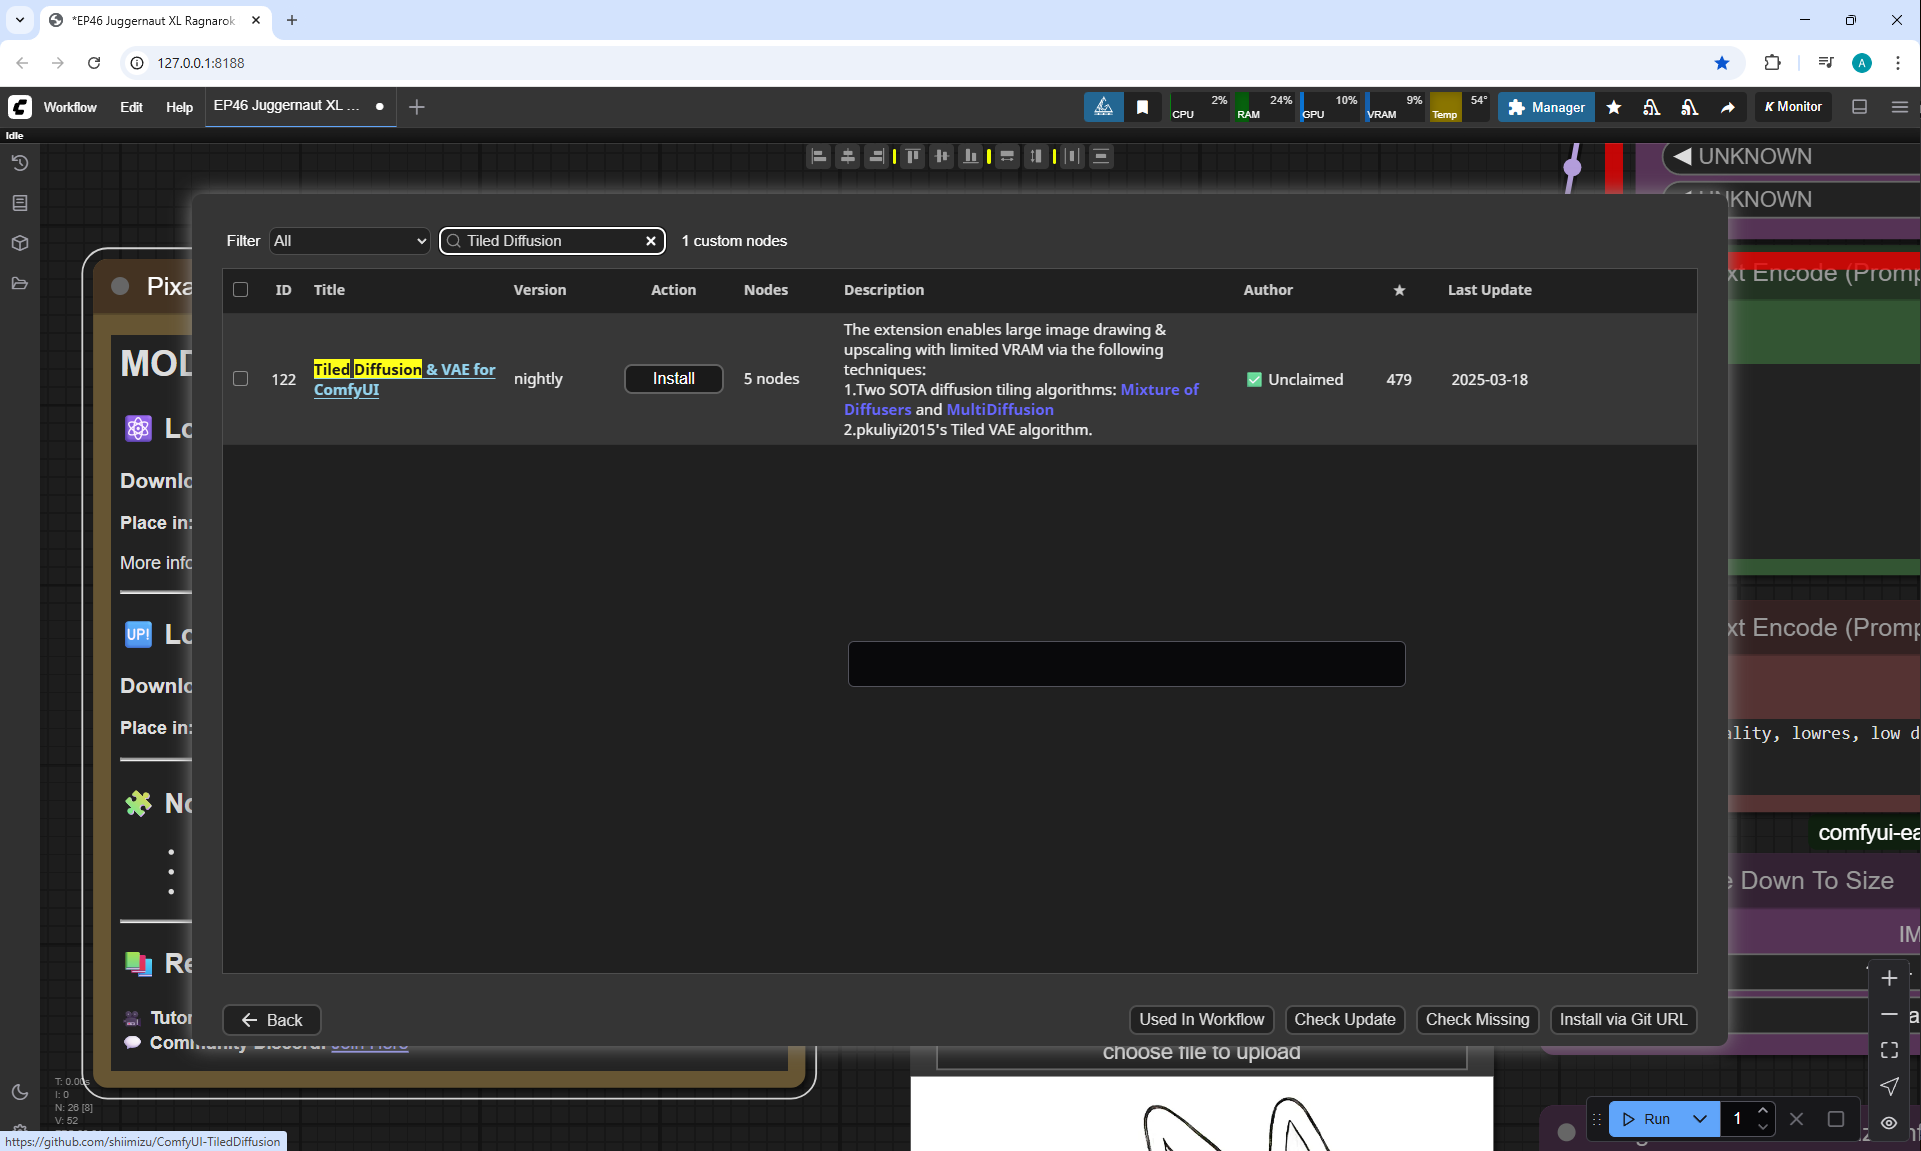This screenshot has height=1151, width=1921.
Task: Open the Manager panel
Action: 1546,107
